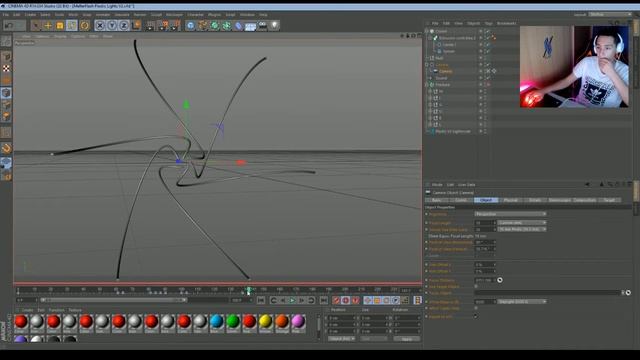Switch to the Basic tab in attributes

436,200
